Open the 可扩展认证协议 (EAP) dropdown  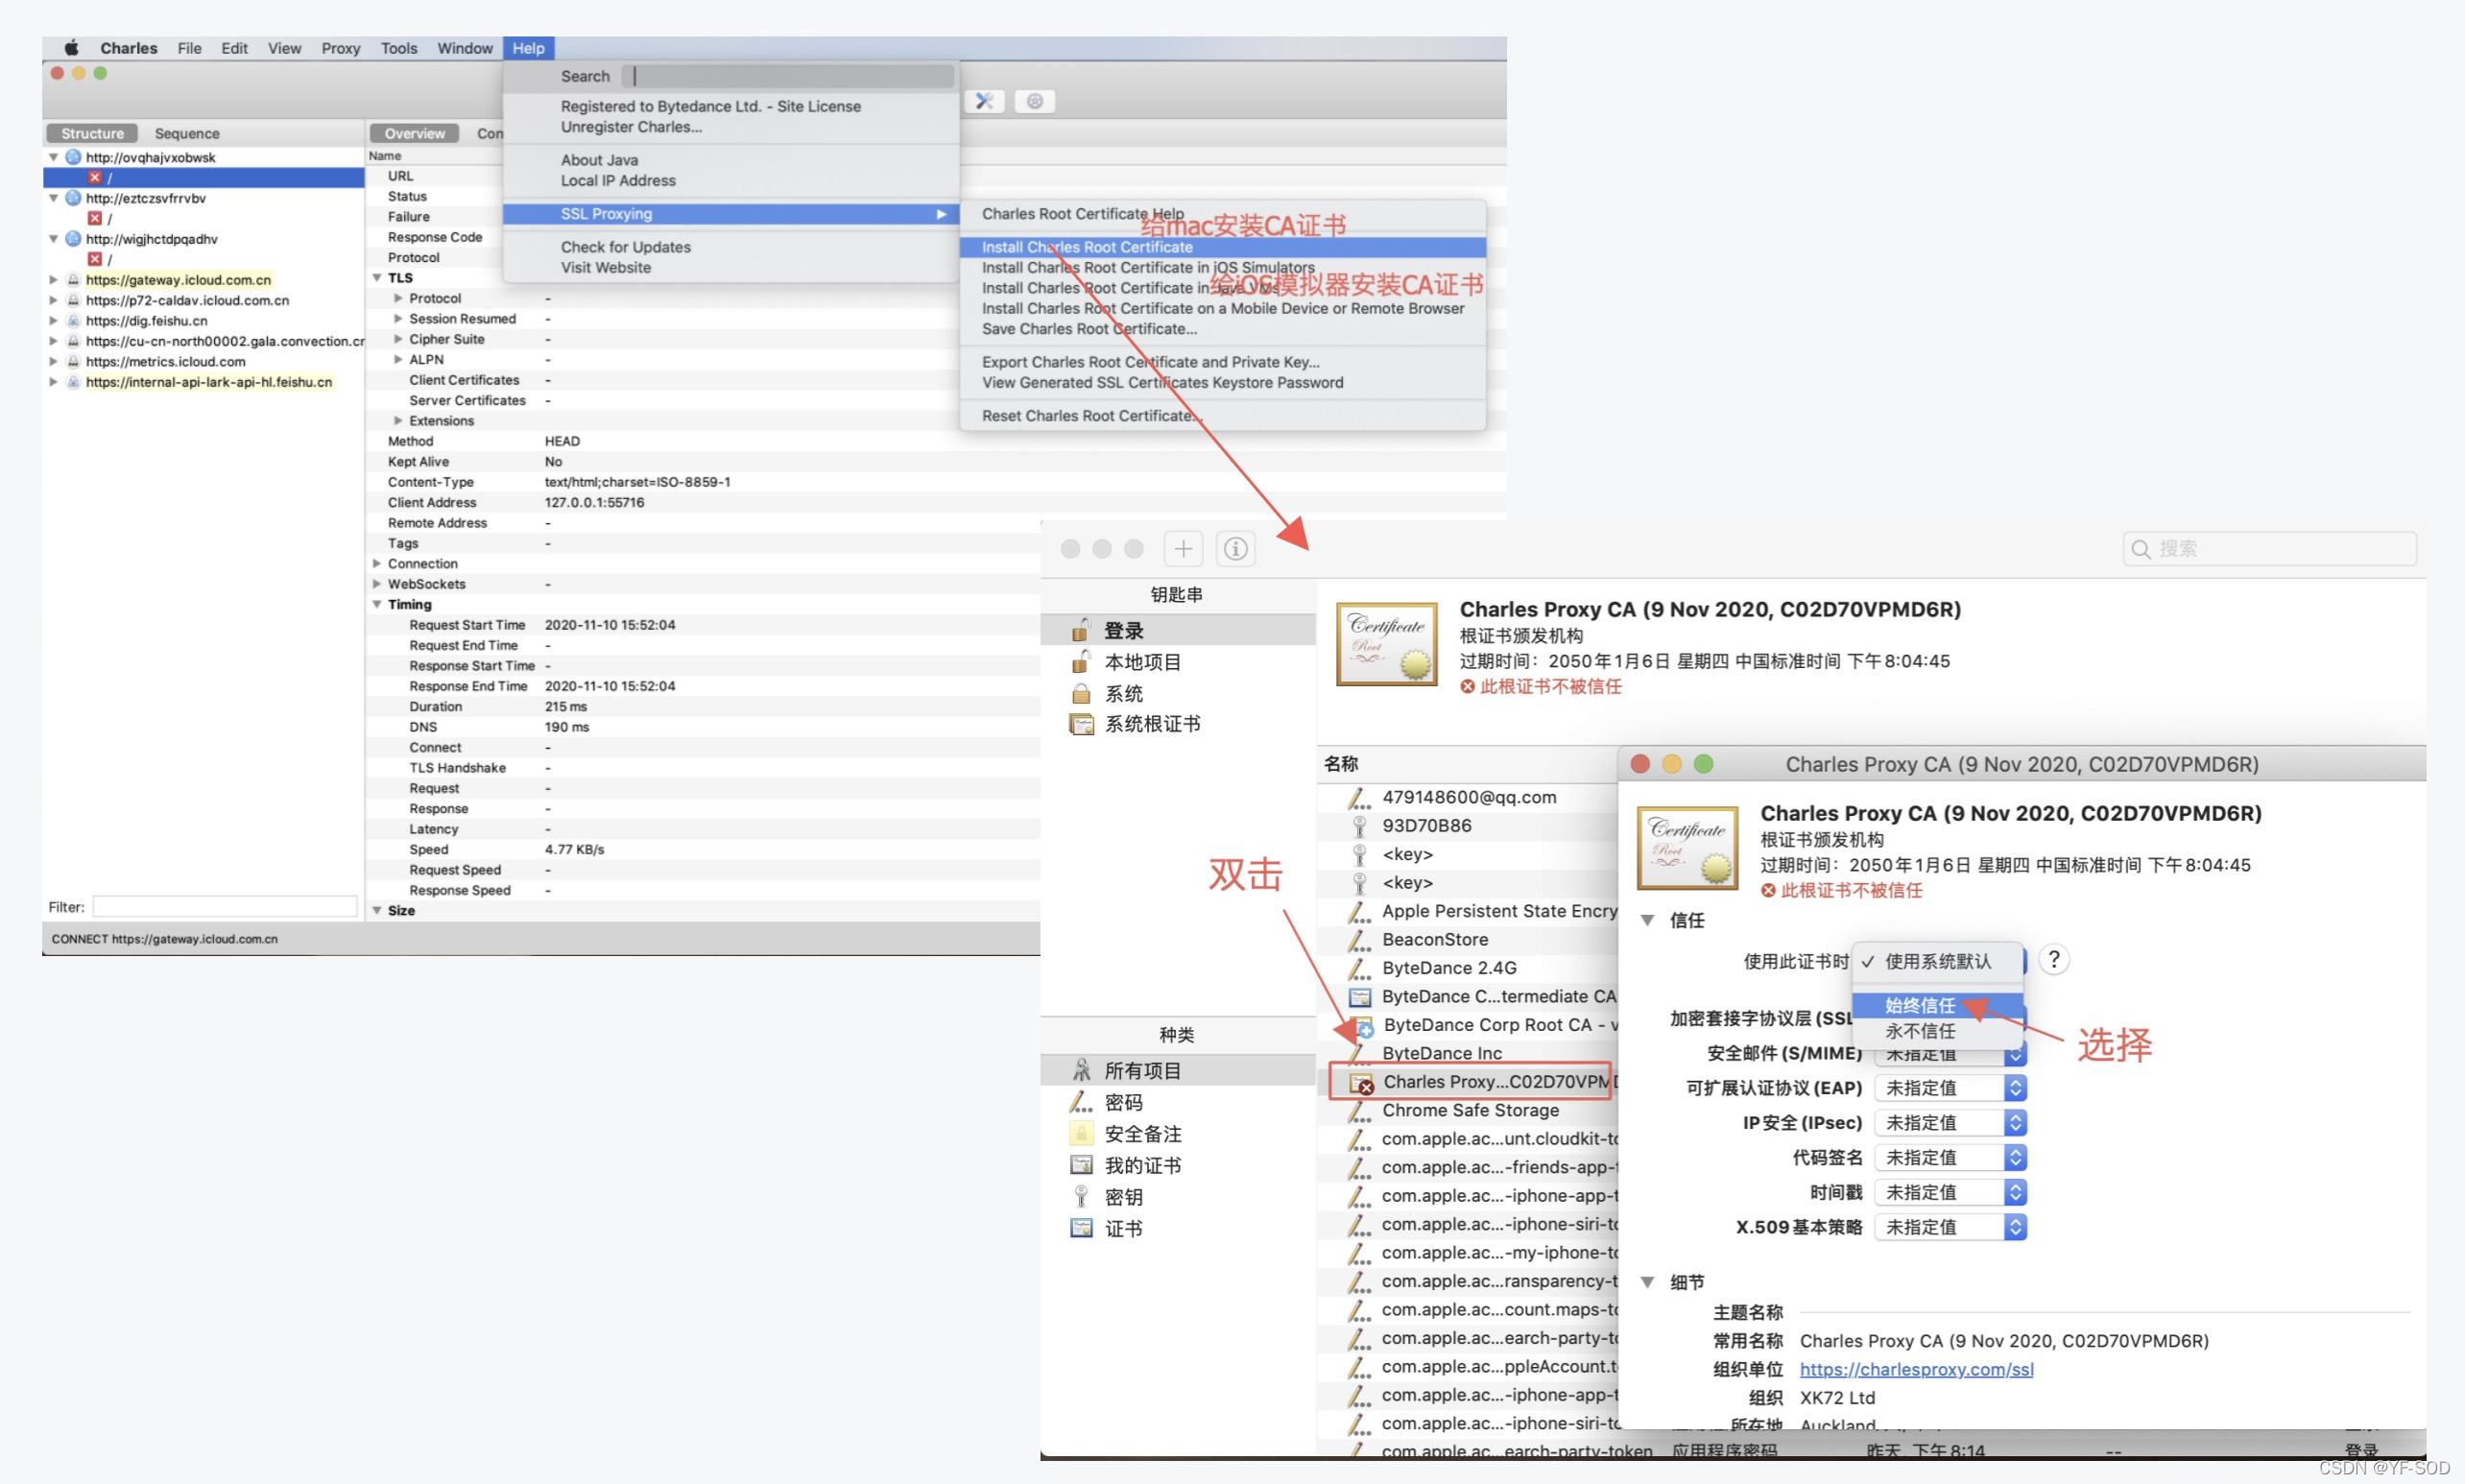pyautogui.click(x=1950, y=1088)
